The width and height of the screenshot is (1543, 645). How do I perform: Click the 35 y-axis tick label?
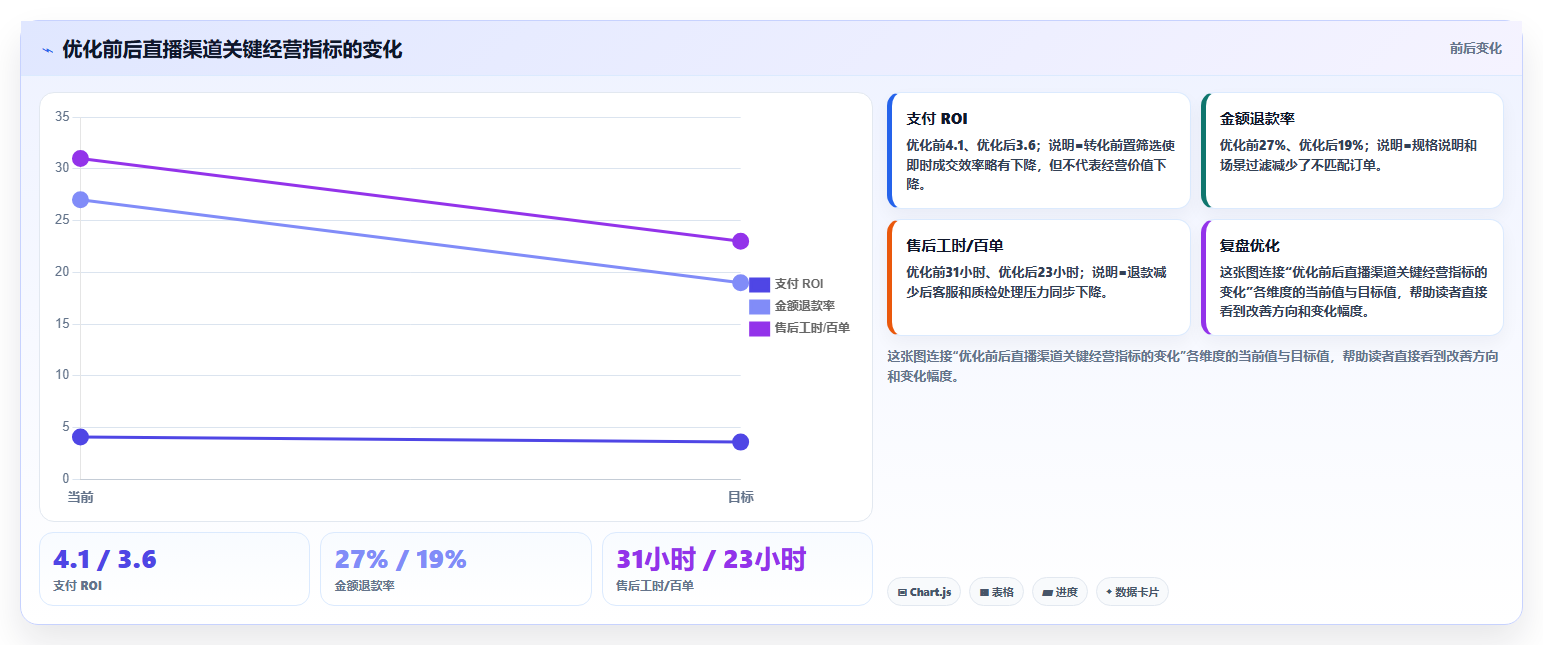[x=62, y=117]
